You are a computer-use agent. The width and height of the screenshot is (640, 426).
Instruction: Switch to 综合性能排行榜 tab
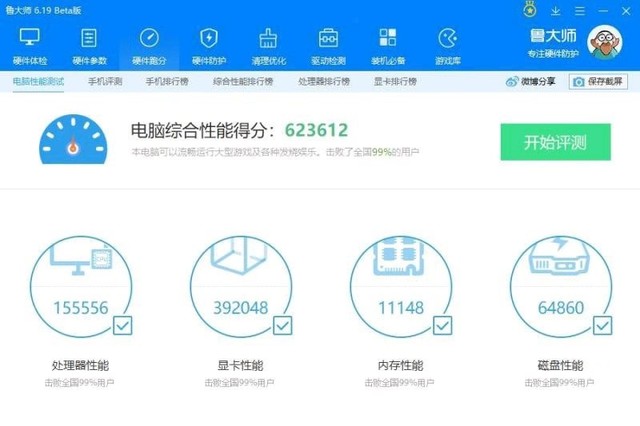point(243,82)
